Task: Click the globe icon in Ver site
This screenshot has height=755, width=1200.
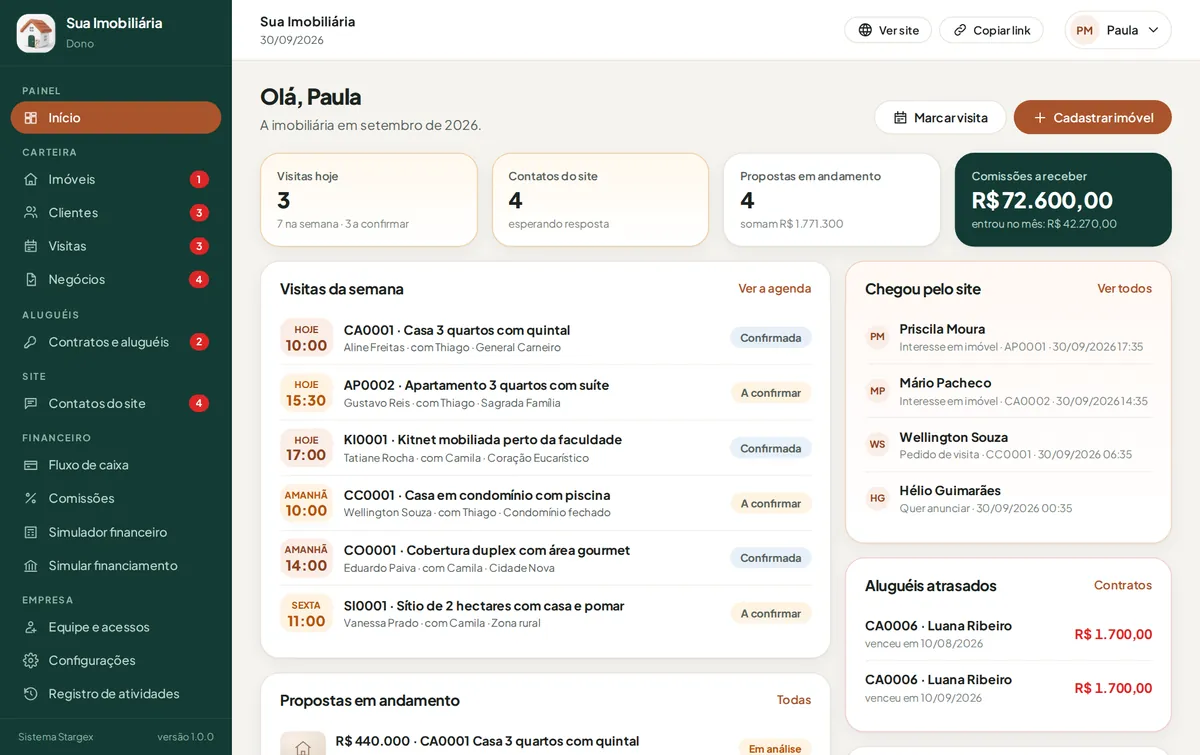Action: [x=865, y=30]
